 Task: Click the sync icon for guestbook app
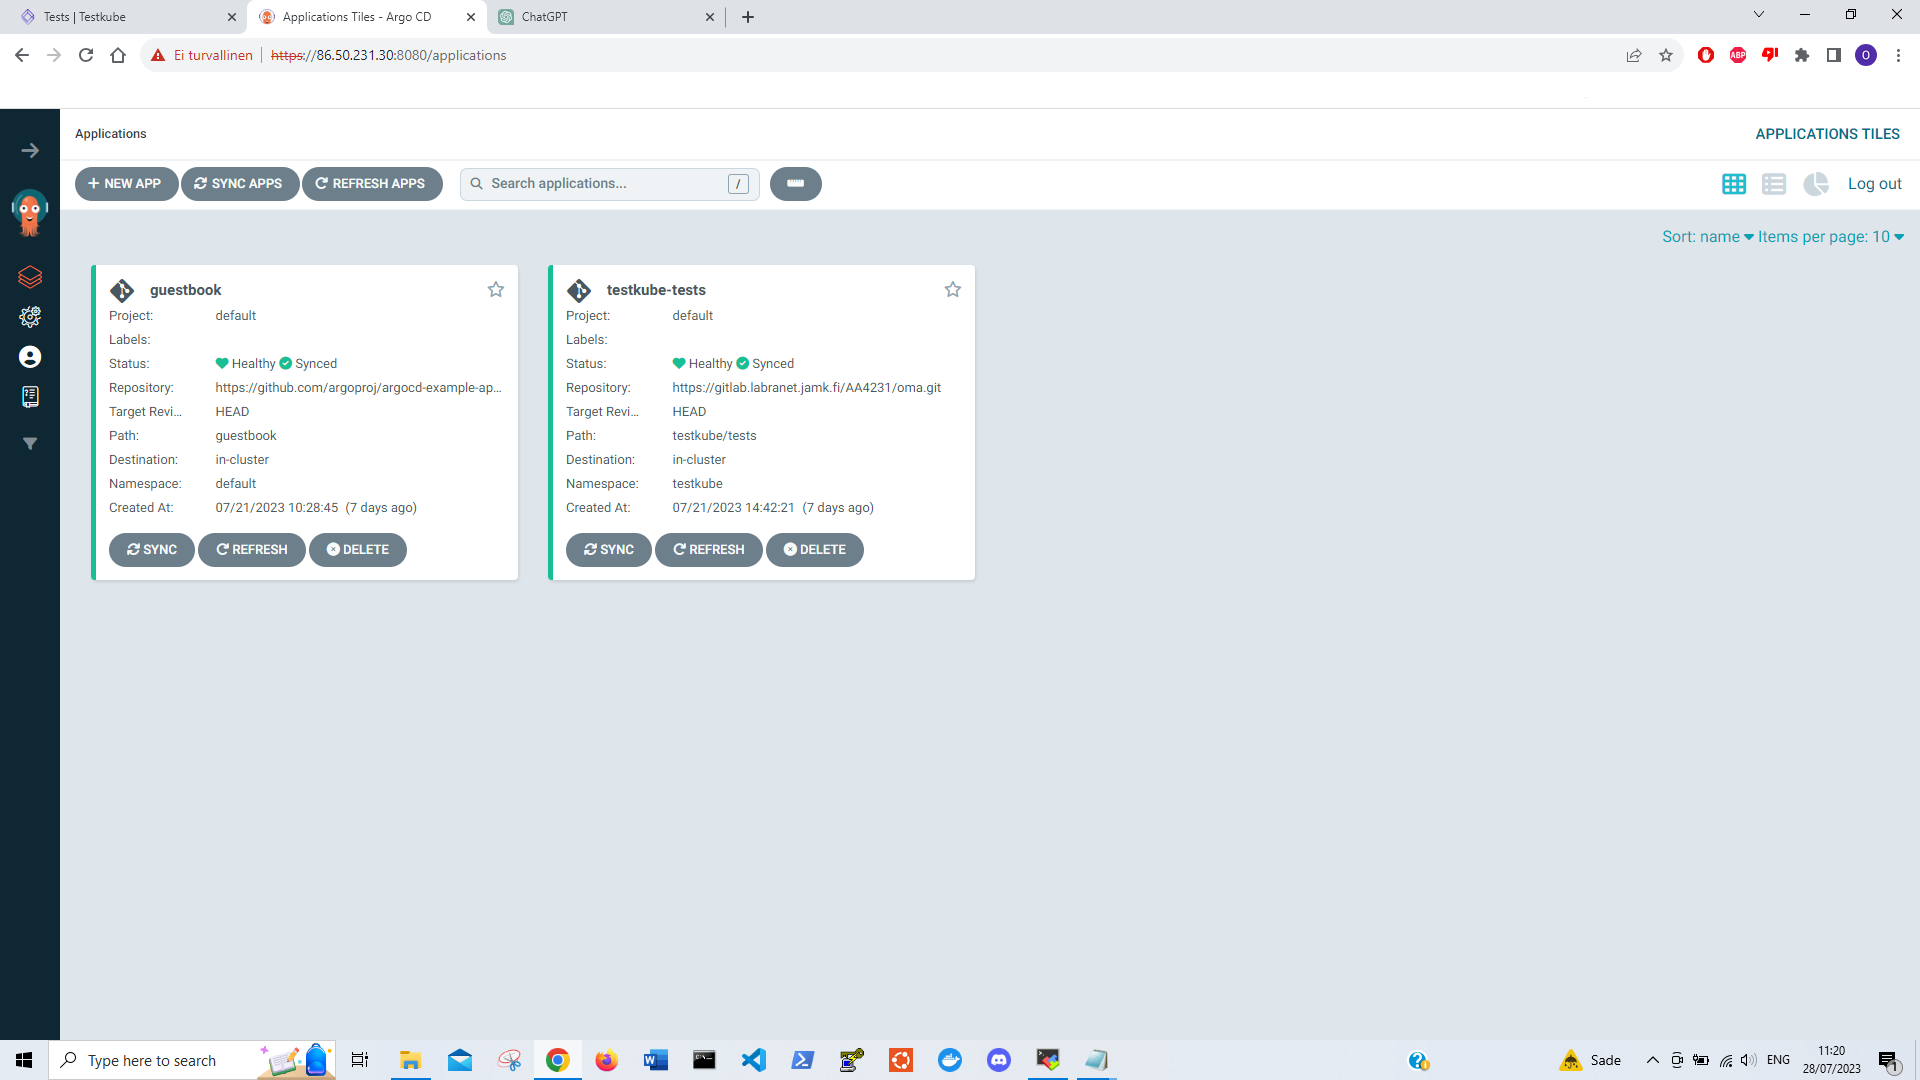click(x=152, y=550)
